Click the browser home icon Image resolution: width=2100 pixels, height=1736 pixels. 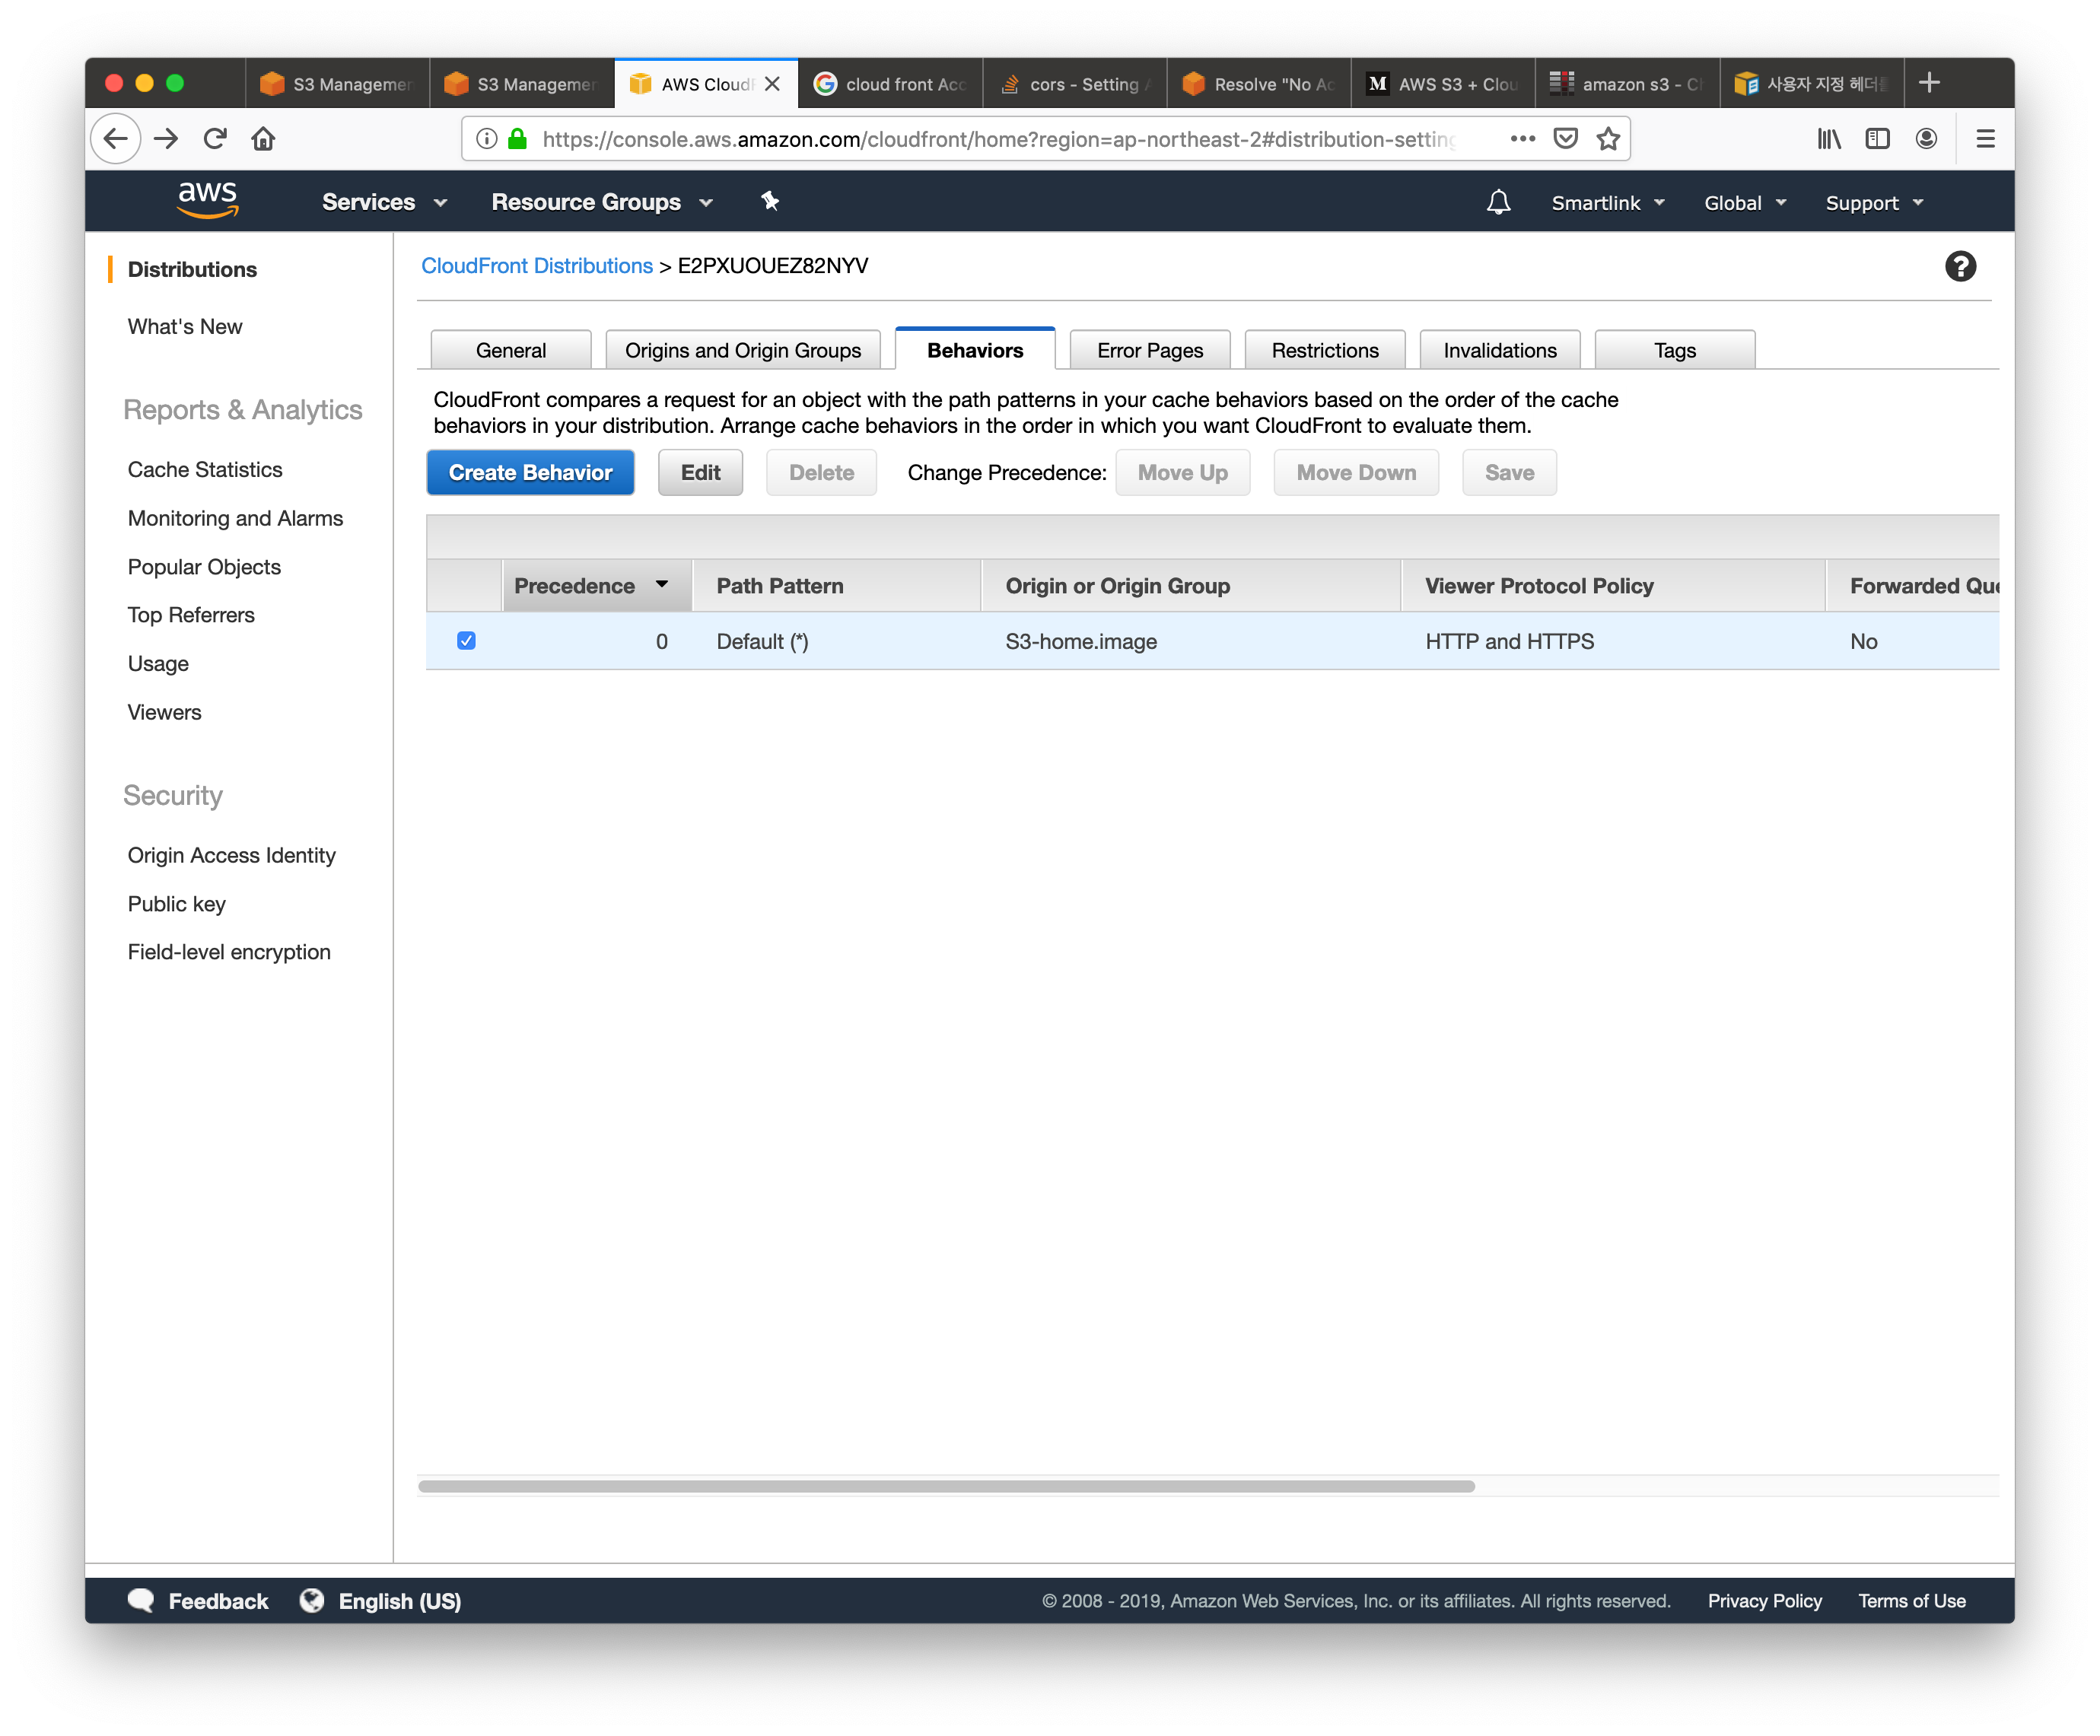[263, 139]
